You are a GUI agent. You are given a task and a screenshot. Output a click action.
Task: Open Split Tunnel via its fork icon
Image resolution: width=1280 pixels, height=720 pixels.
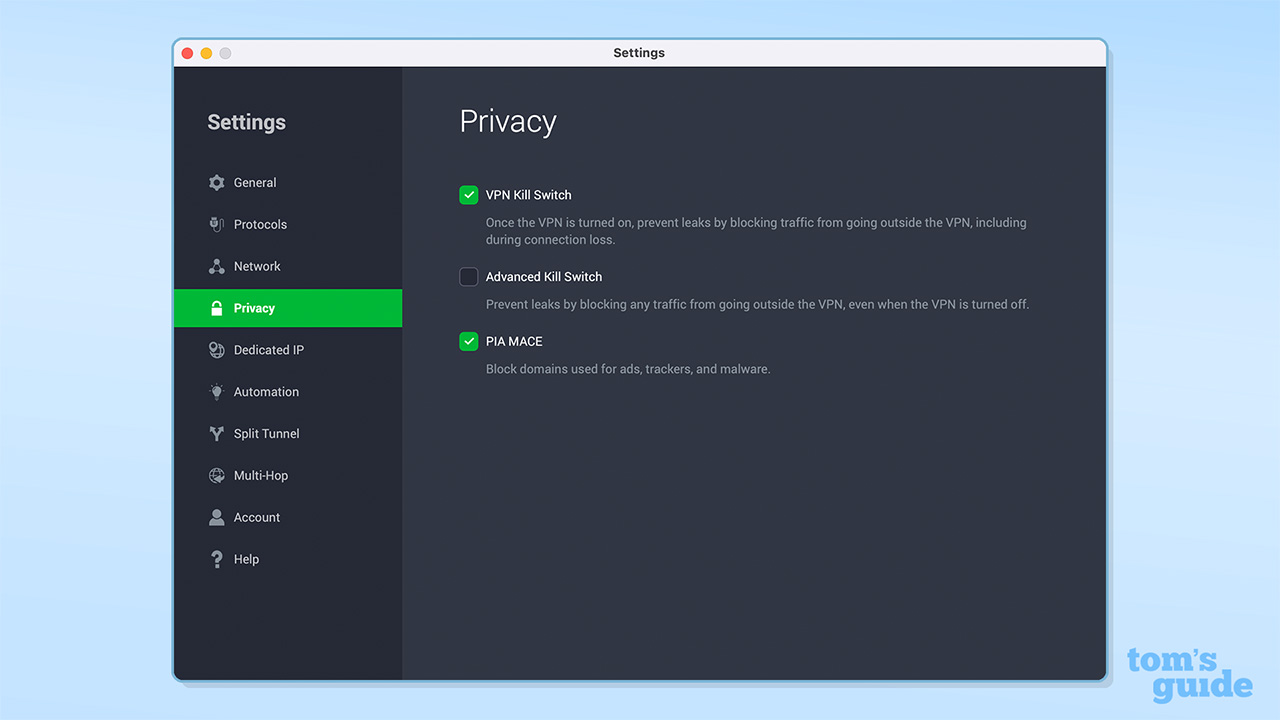pyautogui.click(x=216, y=433)
